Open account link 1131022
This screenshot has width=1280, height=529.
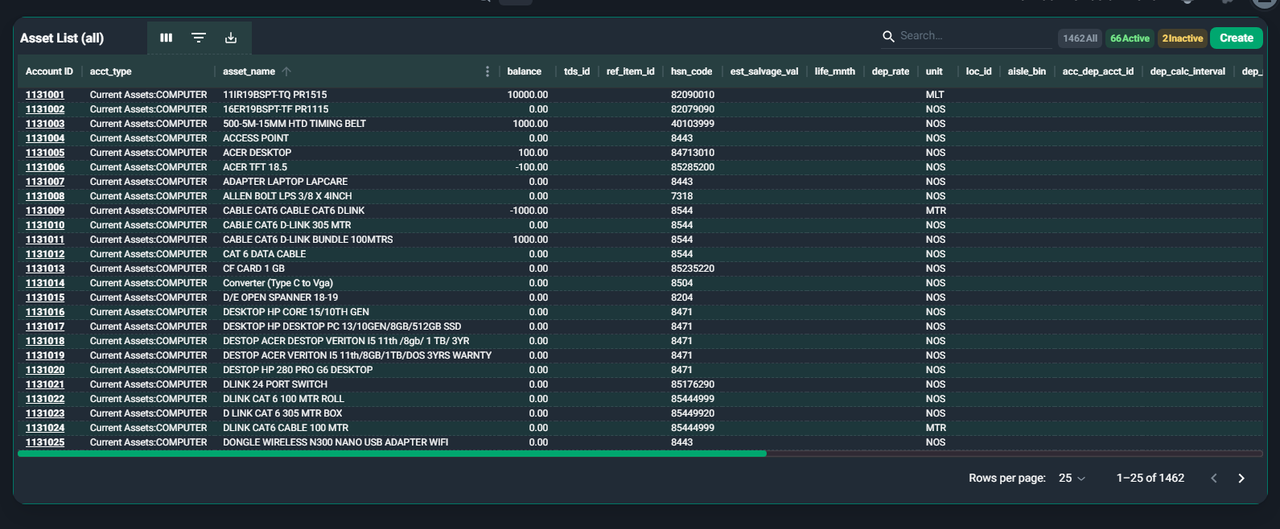point(45,399)
